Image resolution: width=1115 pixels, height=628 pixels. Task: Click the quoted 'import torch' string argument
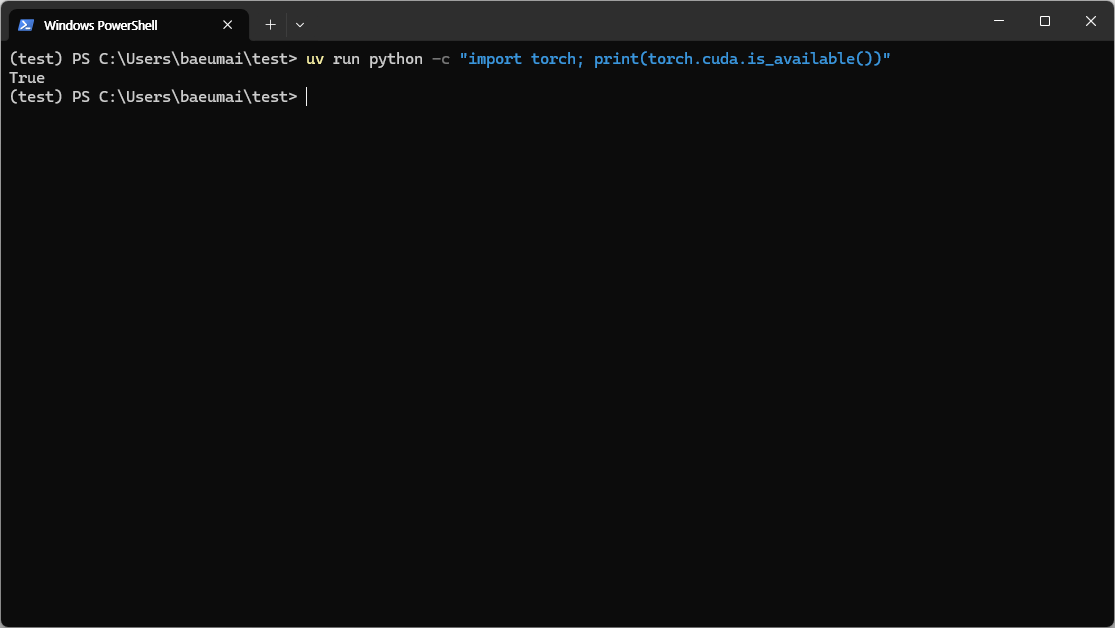pyautogui.click(x=675, y=59)
